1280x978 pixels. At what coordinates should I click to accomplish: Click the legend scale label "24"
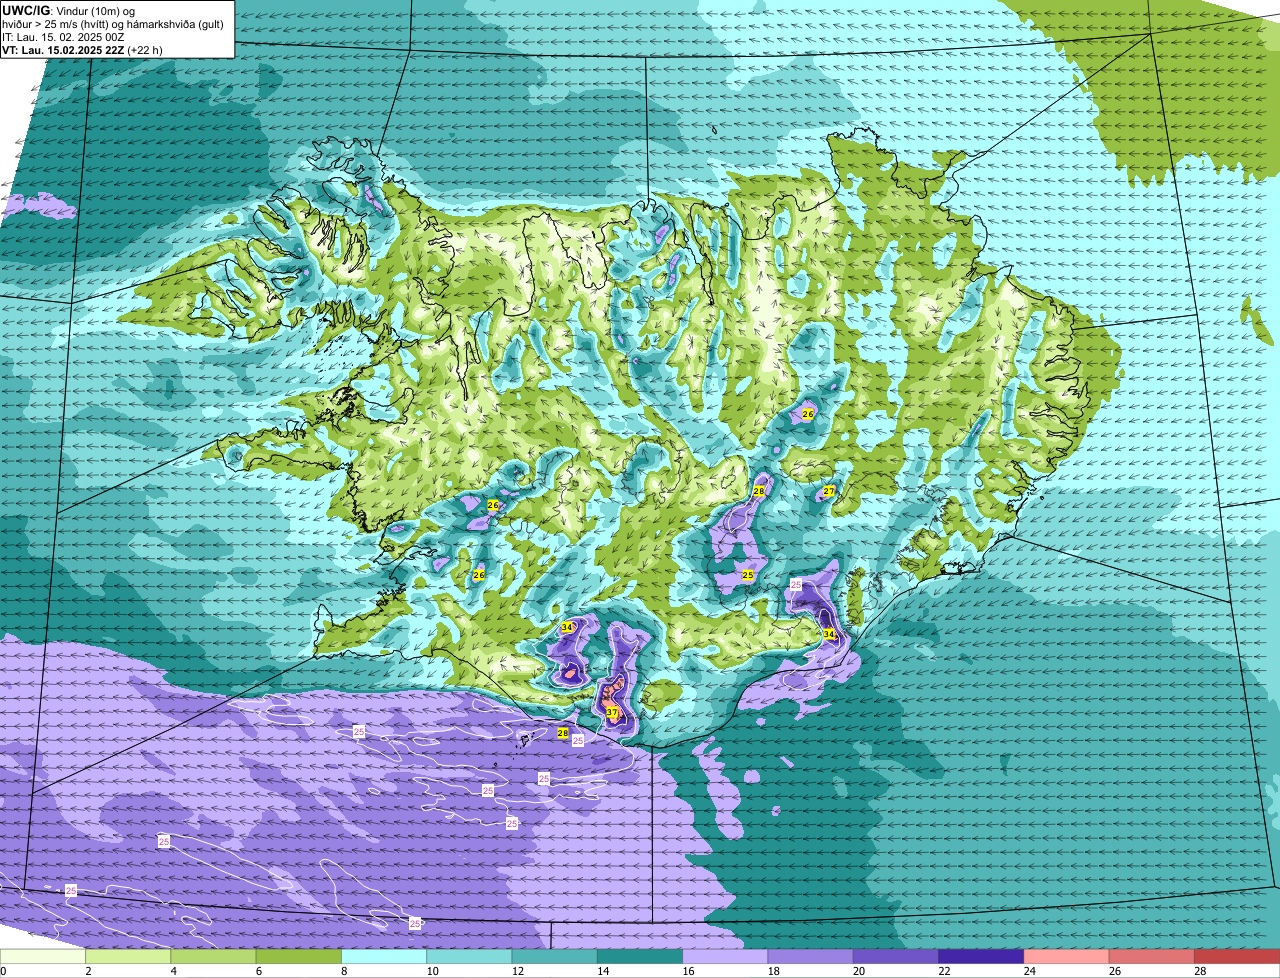(x=1030, y=971)
